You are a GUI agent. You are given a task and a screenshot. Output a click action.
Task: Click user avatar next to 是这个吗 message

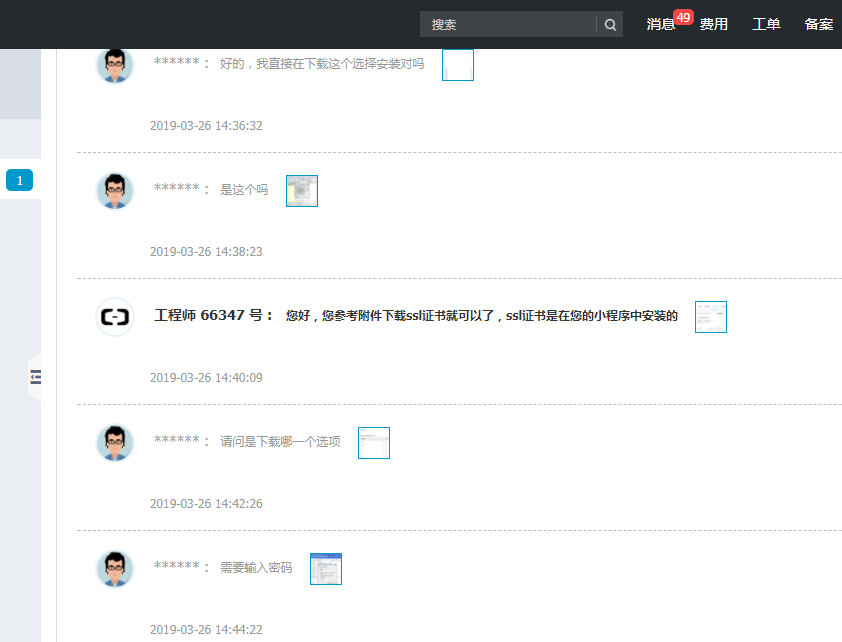(x=115, y=191)
